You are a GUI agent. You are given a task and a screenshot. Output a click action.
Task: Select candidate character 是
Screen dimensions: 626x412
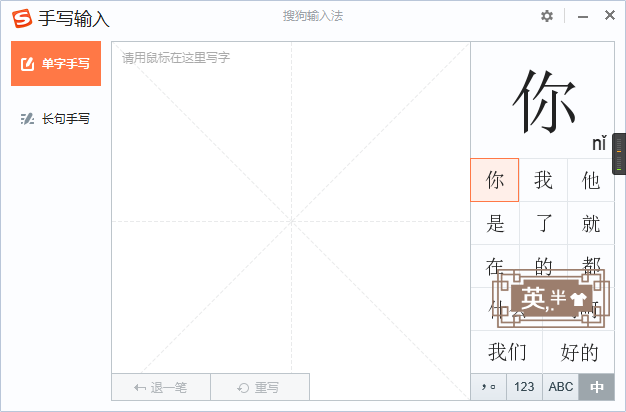(x=495, y=223)
